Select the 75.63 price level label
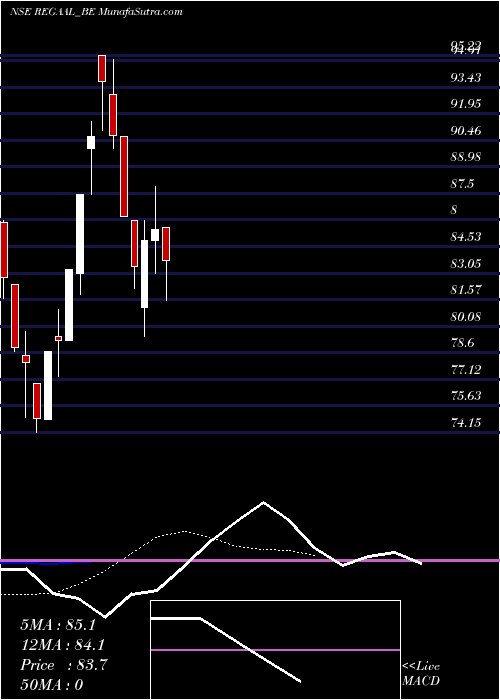Viewport: 500px width, 700px height. pyautogui.click(x=466, y=396)
